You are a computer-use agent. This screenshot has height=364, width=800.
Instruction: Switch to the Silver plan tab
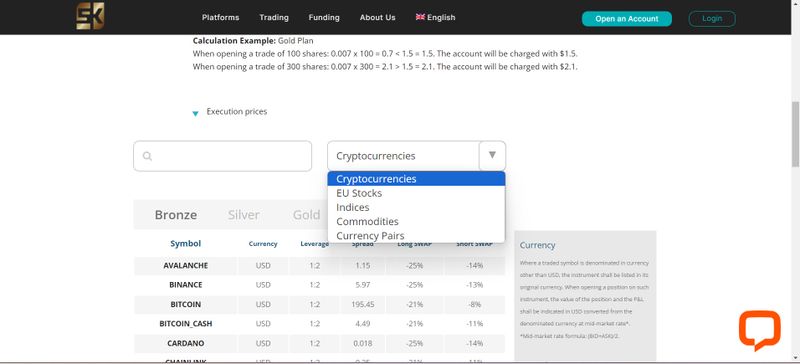click(x=243, y=215)
